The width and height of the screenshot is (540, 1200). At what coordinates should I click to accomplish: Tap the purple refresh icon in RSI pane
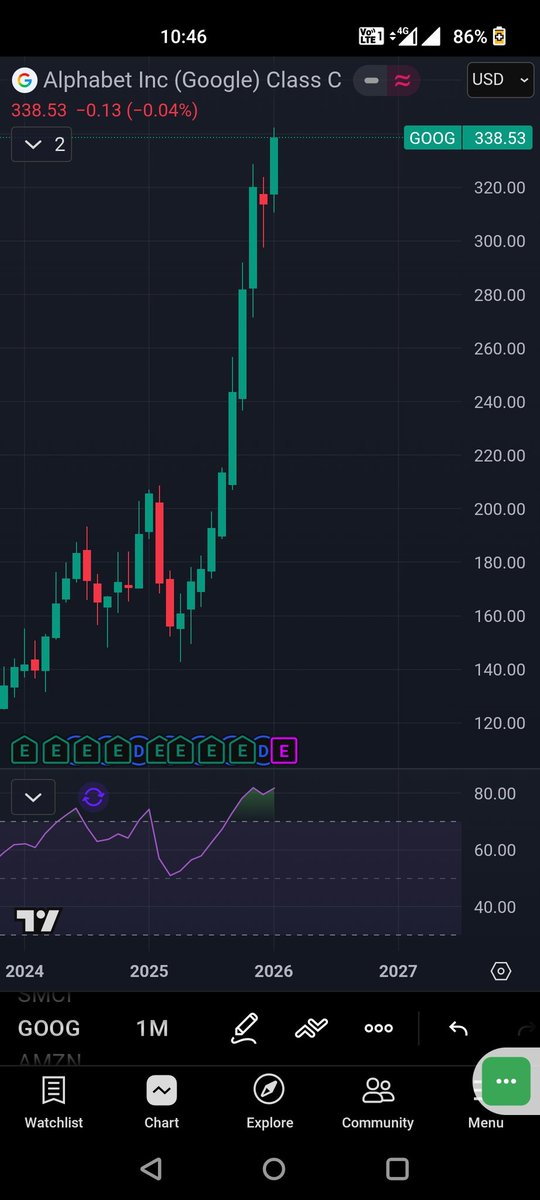93,797
